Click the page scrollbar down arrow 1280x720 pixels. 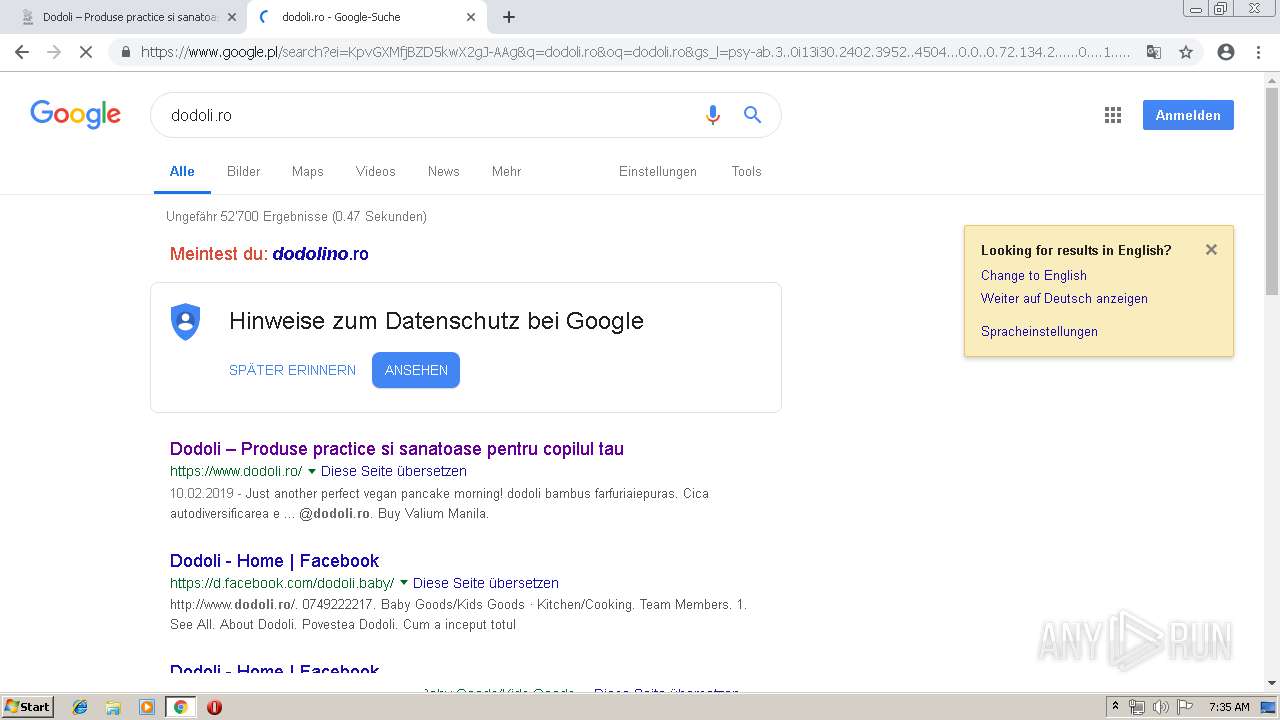(1272, 683)
